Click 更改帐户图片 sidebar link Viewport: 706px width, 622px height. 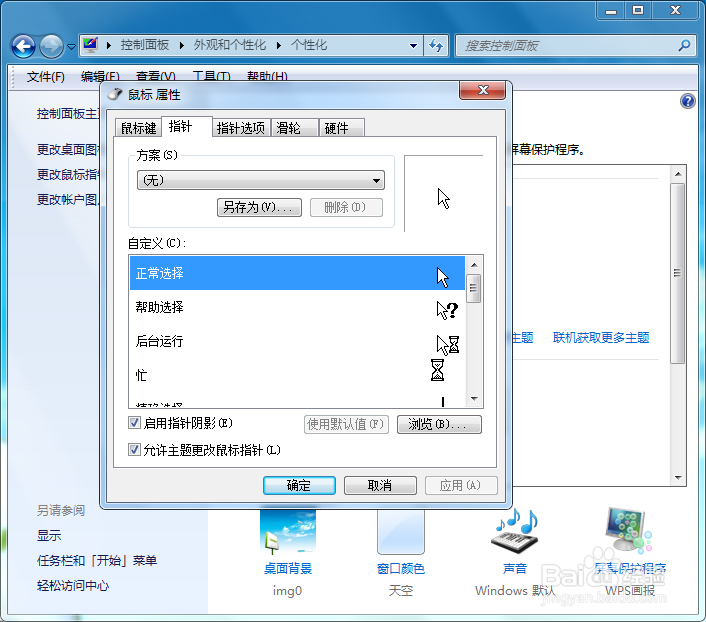tap(68, 200)
